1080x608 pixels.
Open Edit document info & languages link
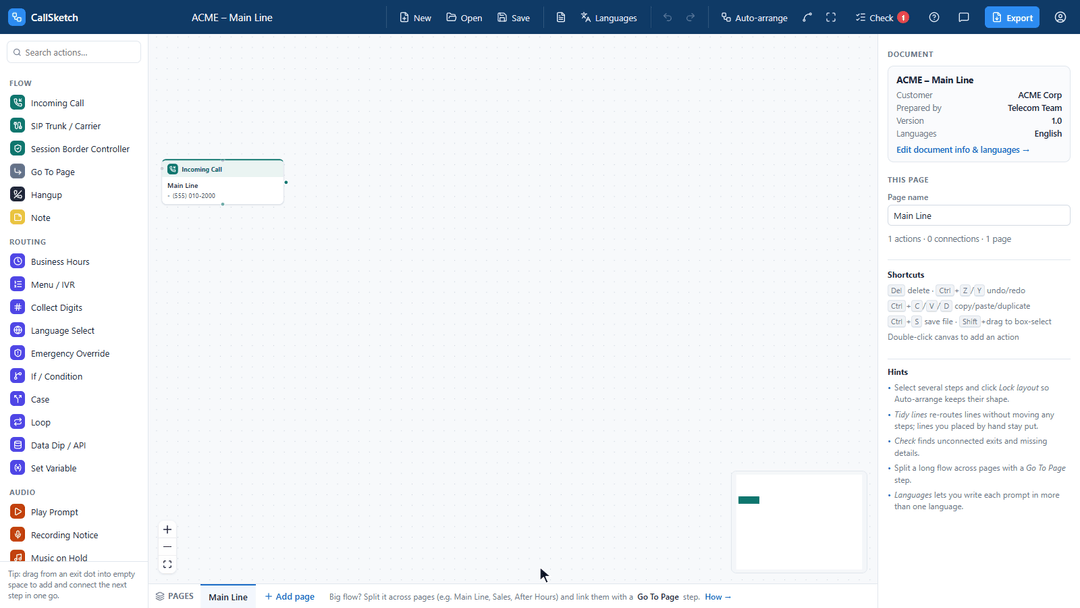point(962,149)
